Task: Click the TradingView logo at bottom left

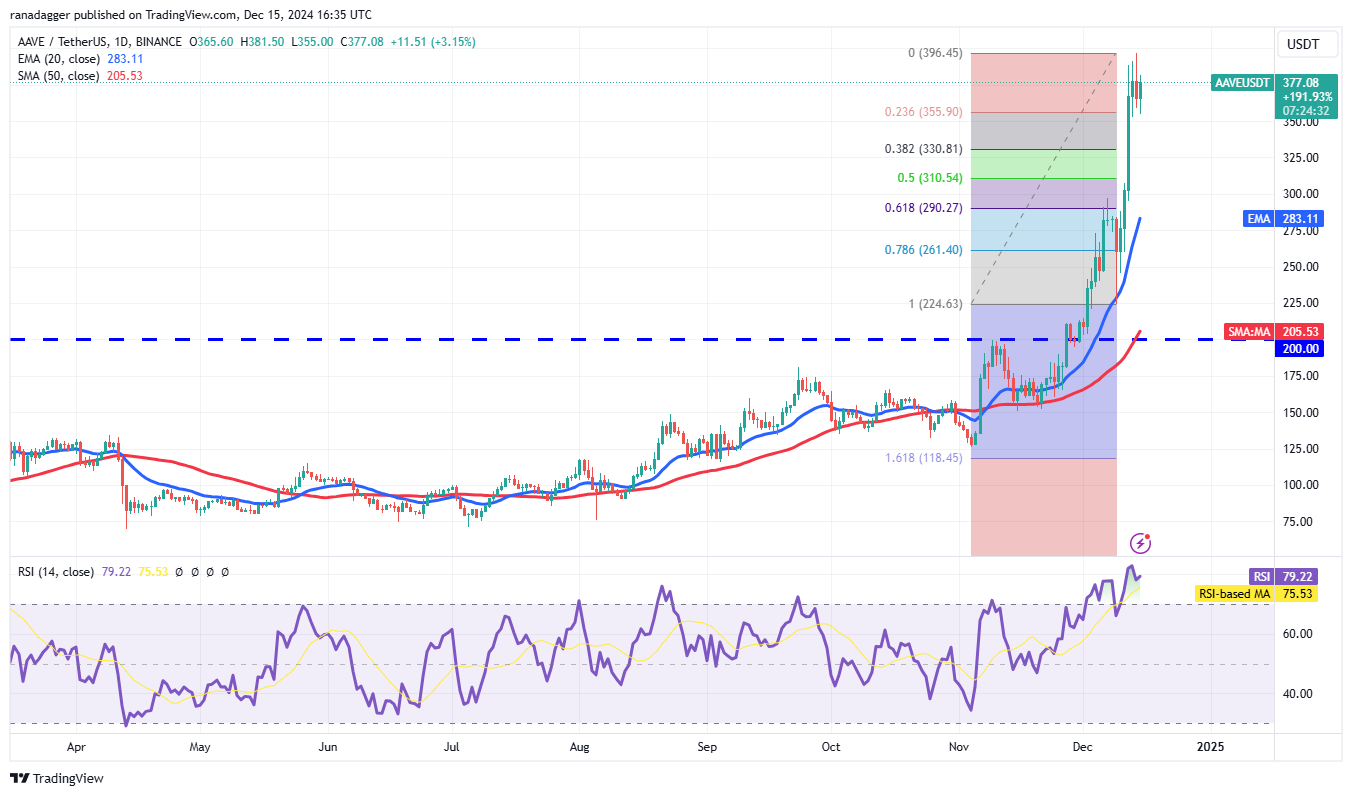Action: (57, 778)
